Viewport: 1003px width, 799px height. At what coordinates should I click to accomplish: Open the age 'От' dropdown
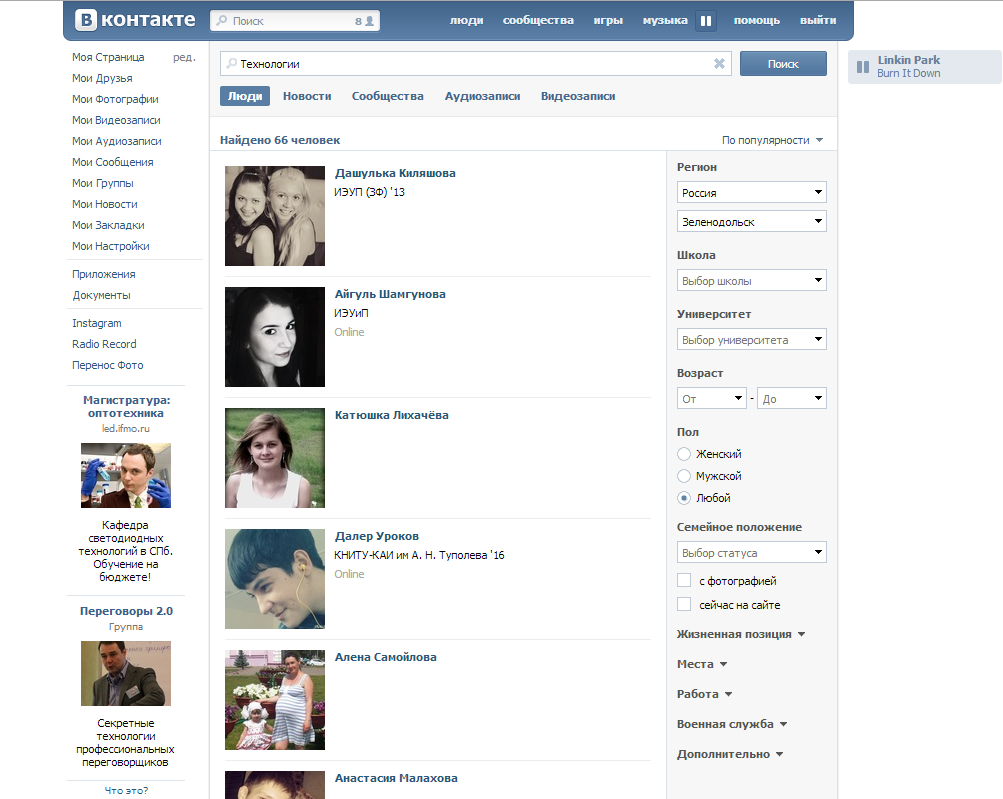711,398
